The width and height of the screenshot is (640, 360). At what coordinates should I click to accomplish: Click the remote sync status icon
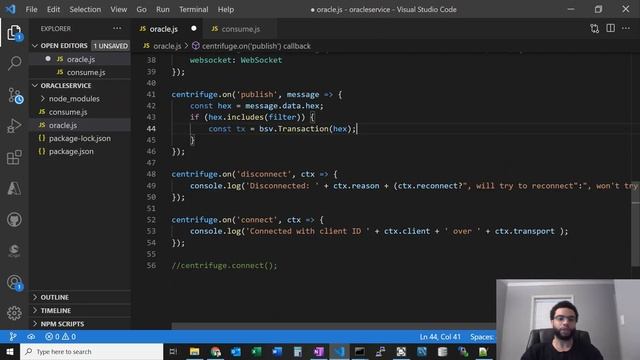31,337
